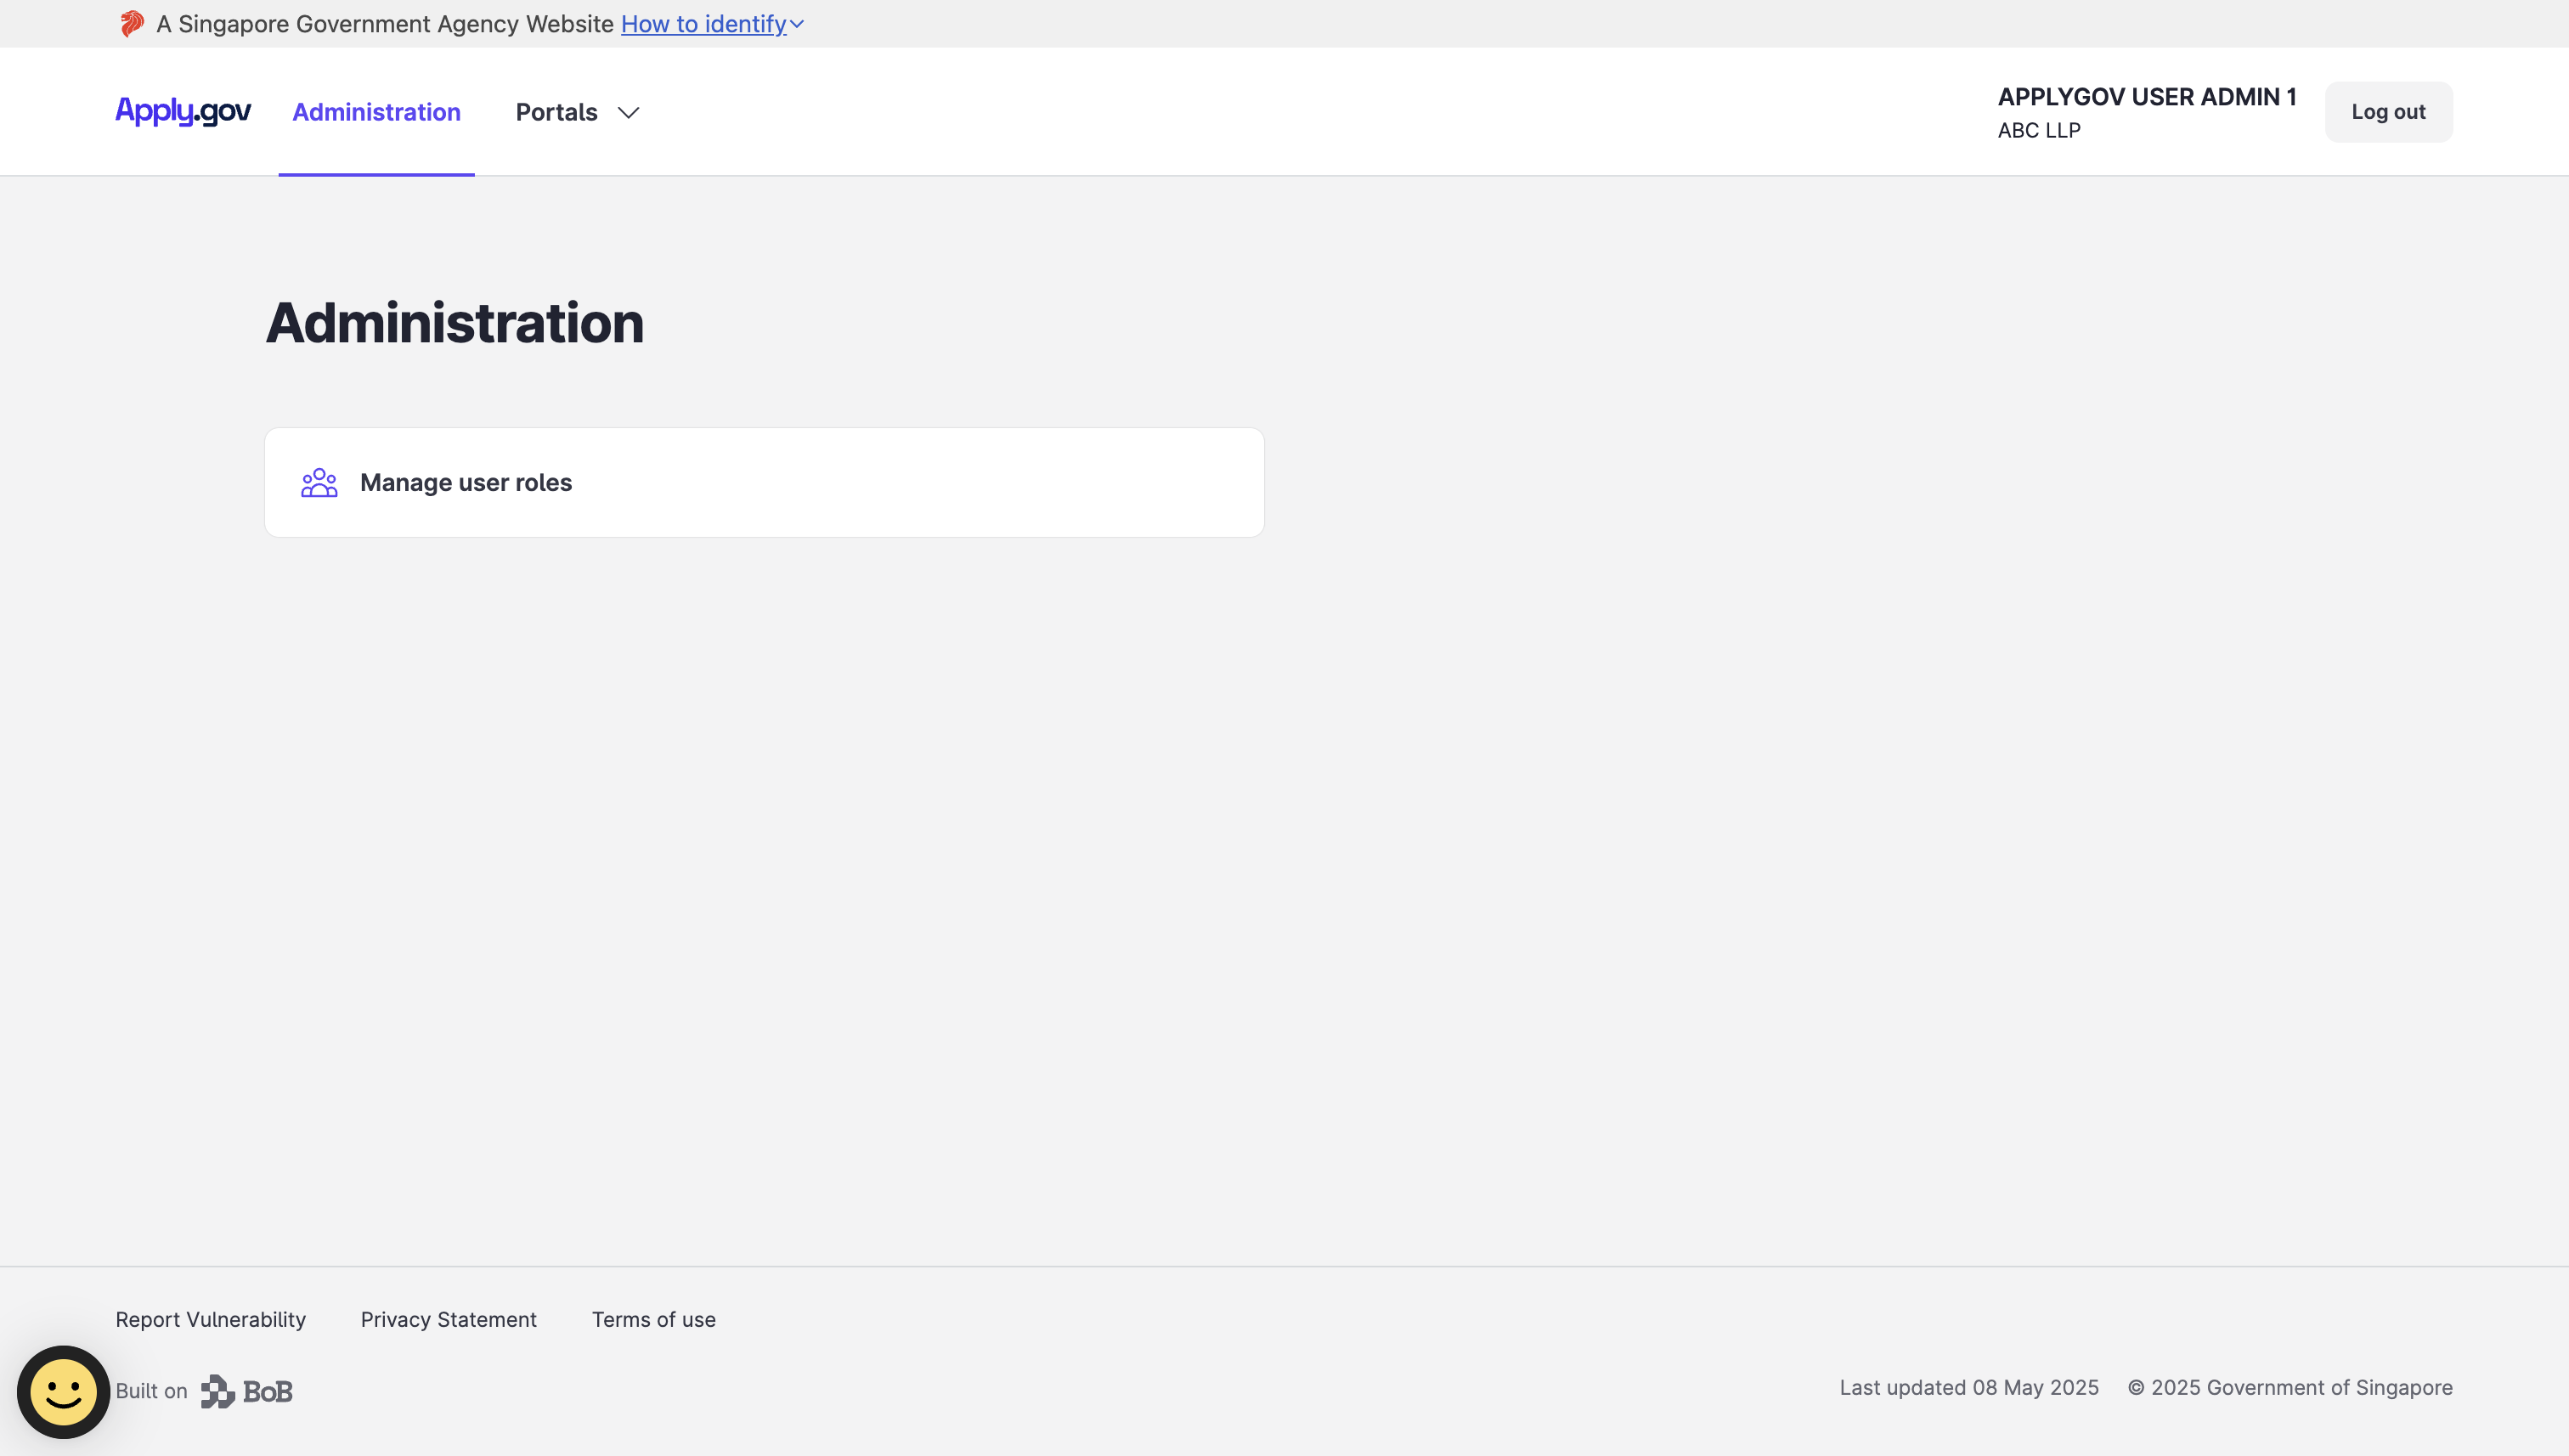Click the APPLYGOV USER ADMIN 1 name
The height and width of the screenshot is (1456, 2569).
[x=2146, y=97]
